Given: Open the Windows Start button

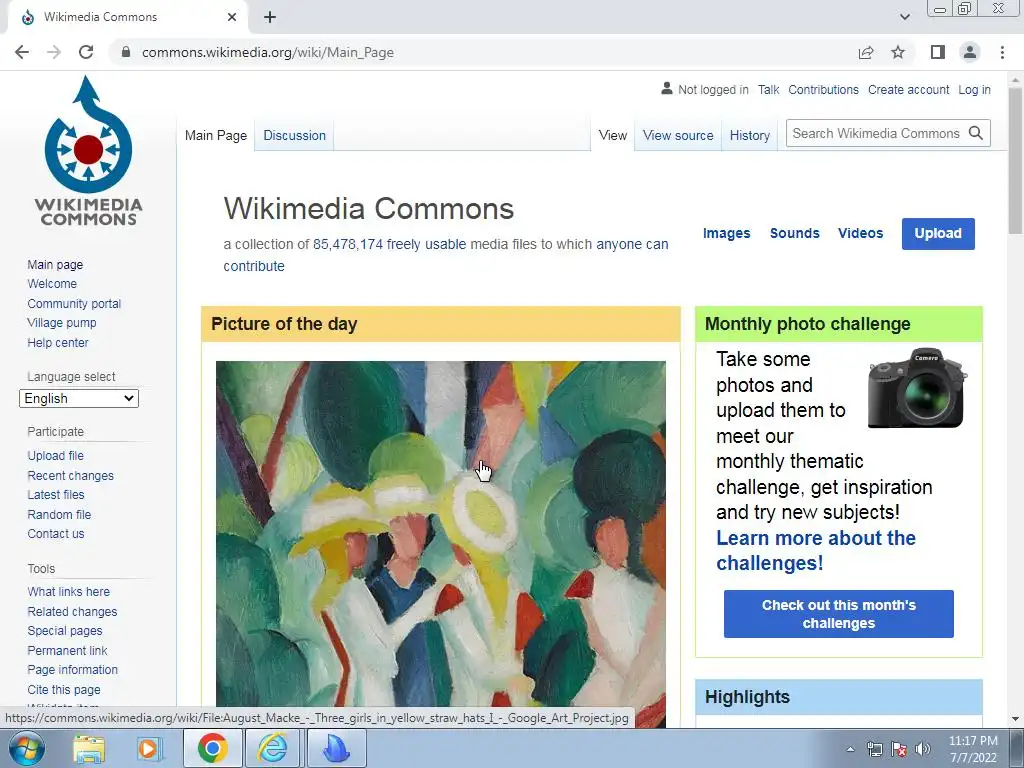Looking at the screenshot, I should click(26, 748).
